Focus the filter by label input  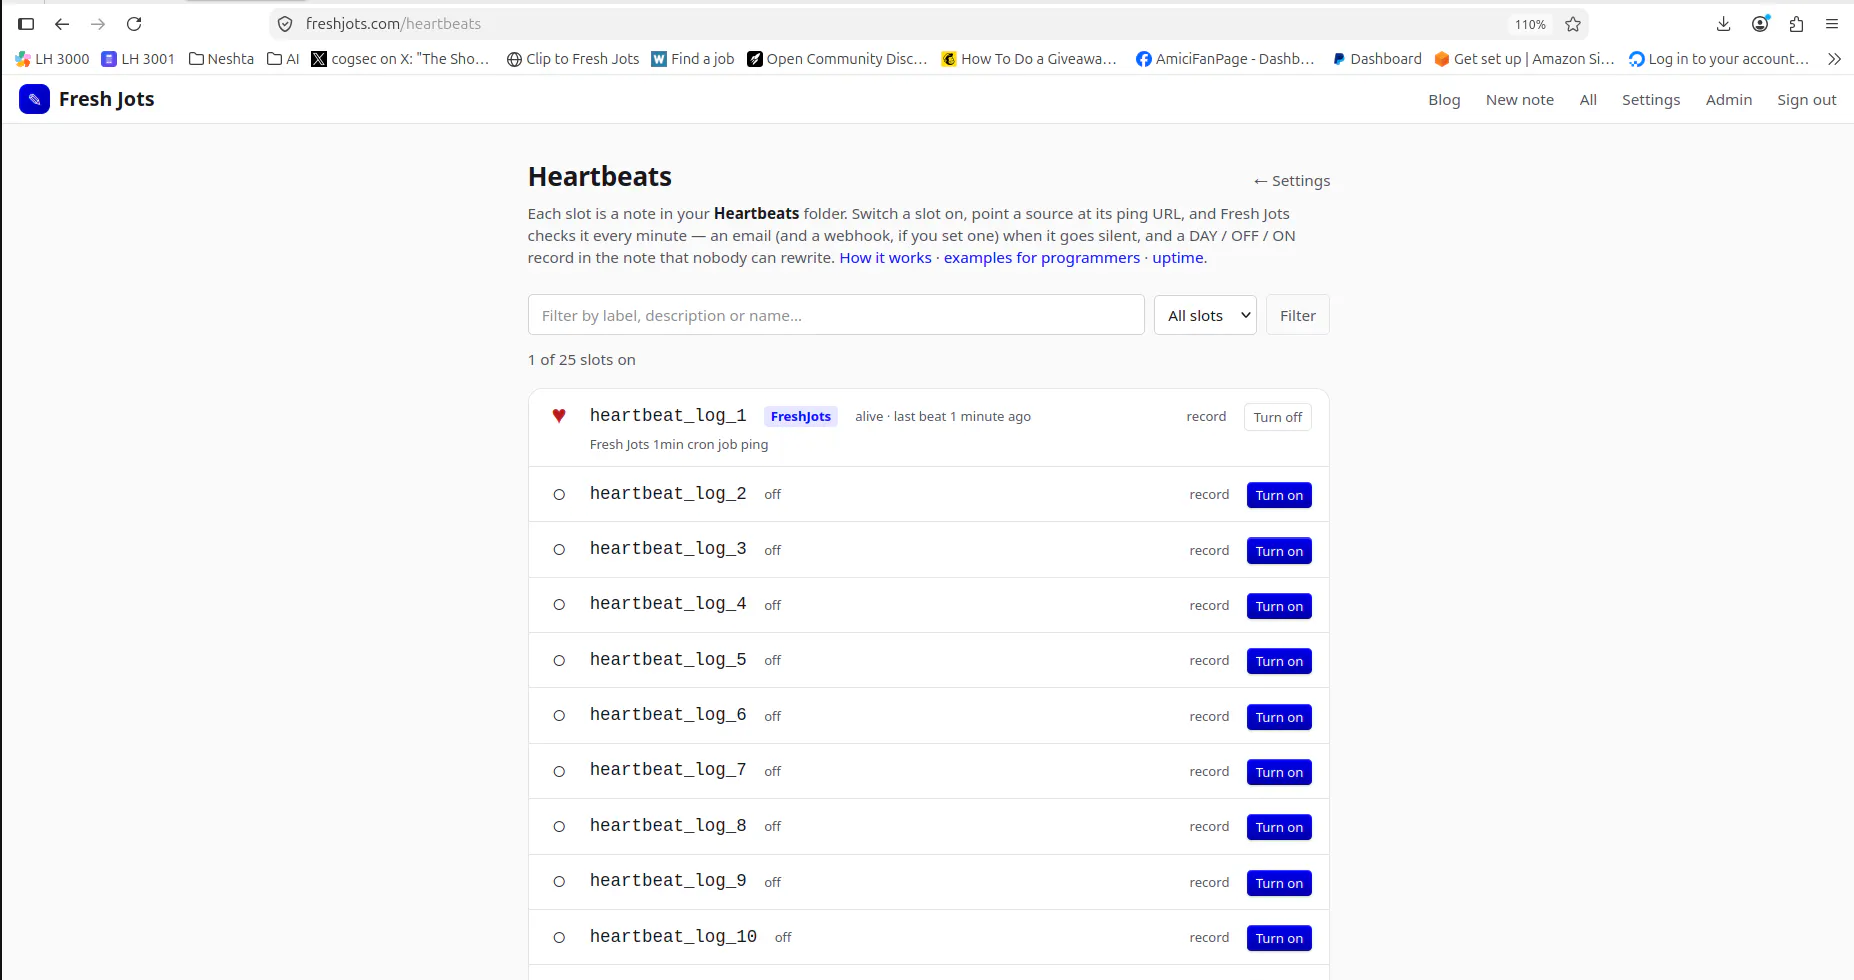coord(836,315)
